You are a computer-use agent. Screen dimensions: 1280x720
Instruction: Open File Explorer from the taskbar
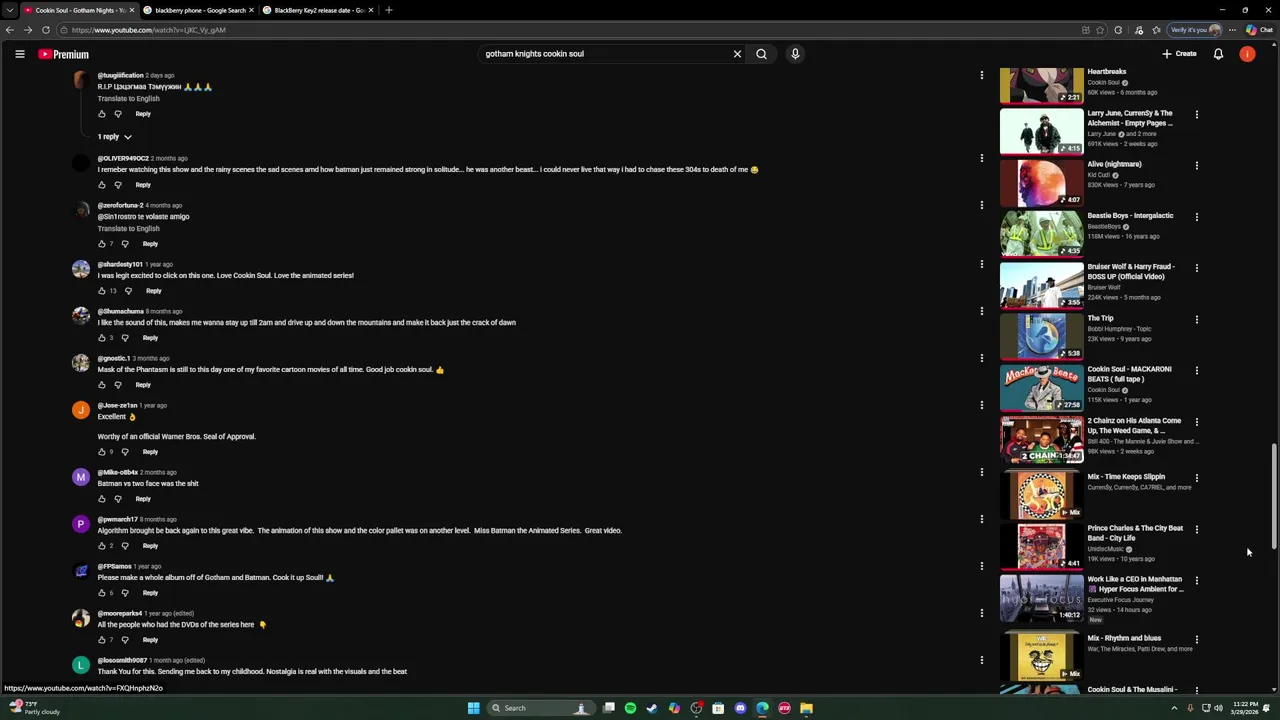(x=806, y=708)
